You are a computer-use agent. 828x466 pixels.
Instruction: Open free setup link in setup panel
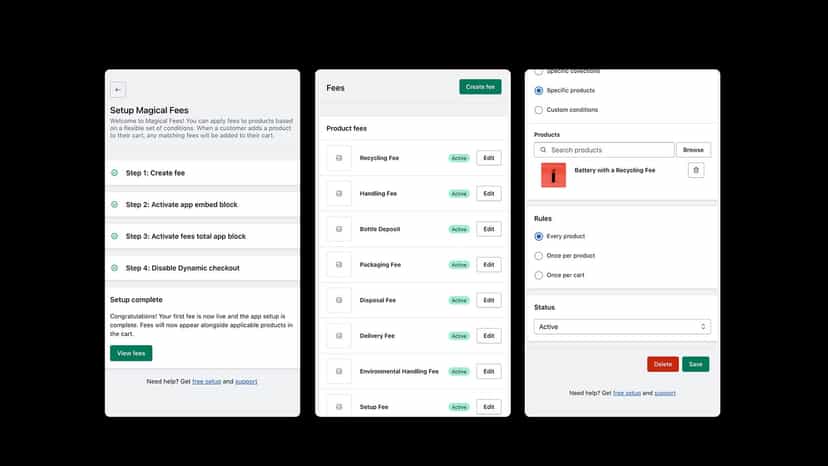tap(206, 381)
